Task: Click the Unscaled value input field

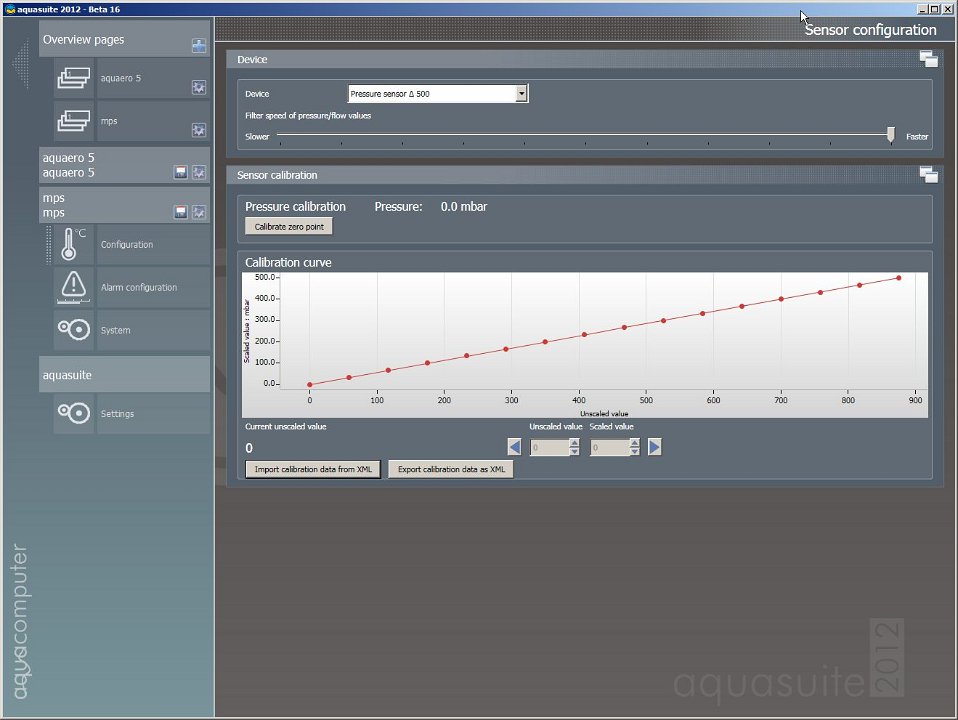Action: click(x=549, y=447)
